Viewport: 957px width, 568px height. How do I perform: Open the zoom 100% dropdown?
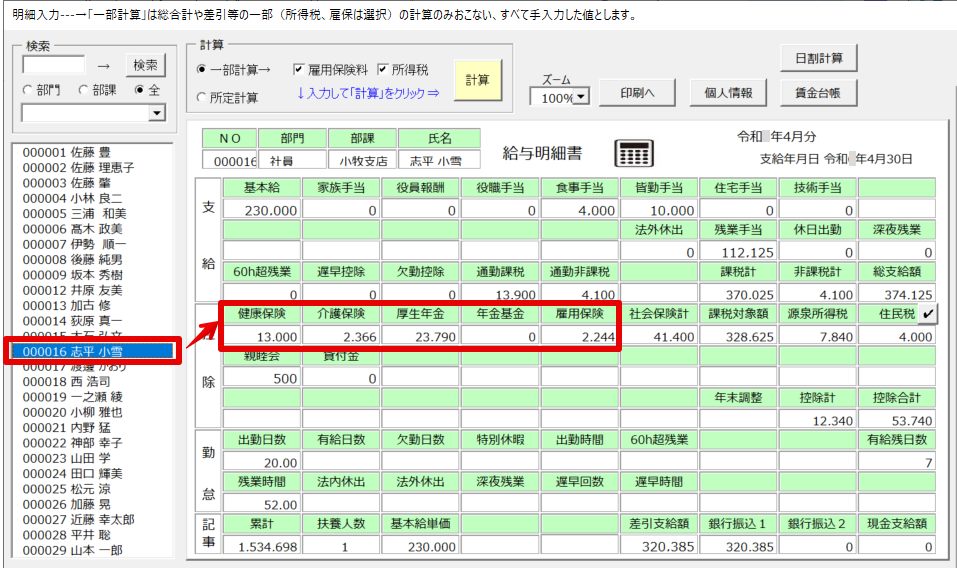[x=580, y=99]
